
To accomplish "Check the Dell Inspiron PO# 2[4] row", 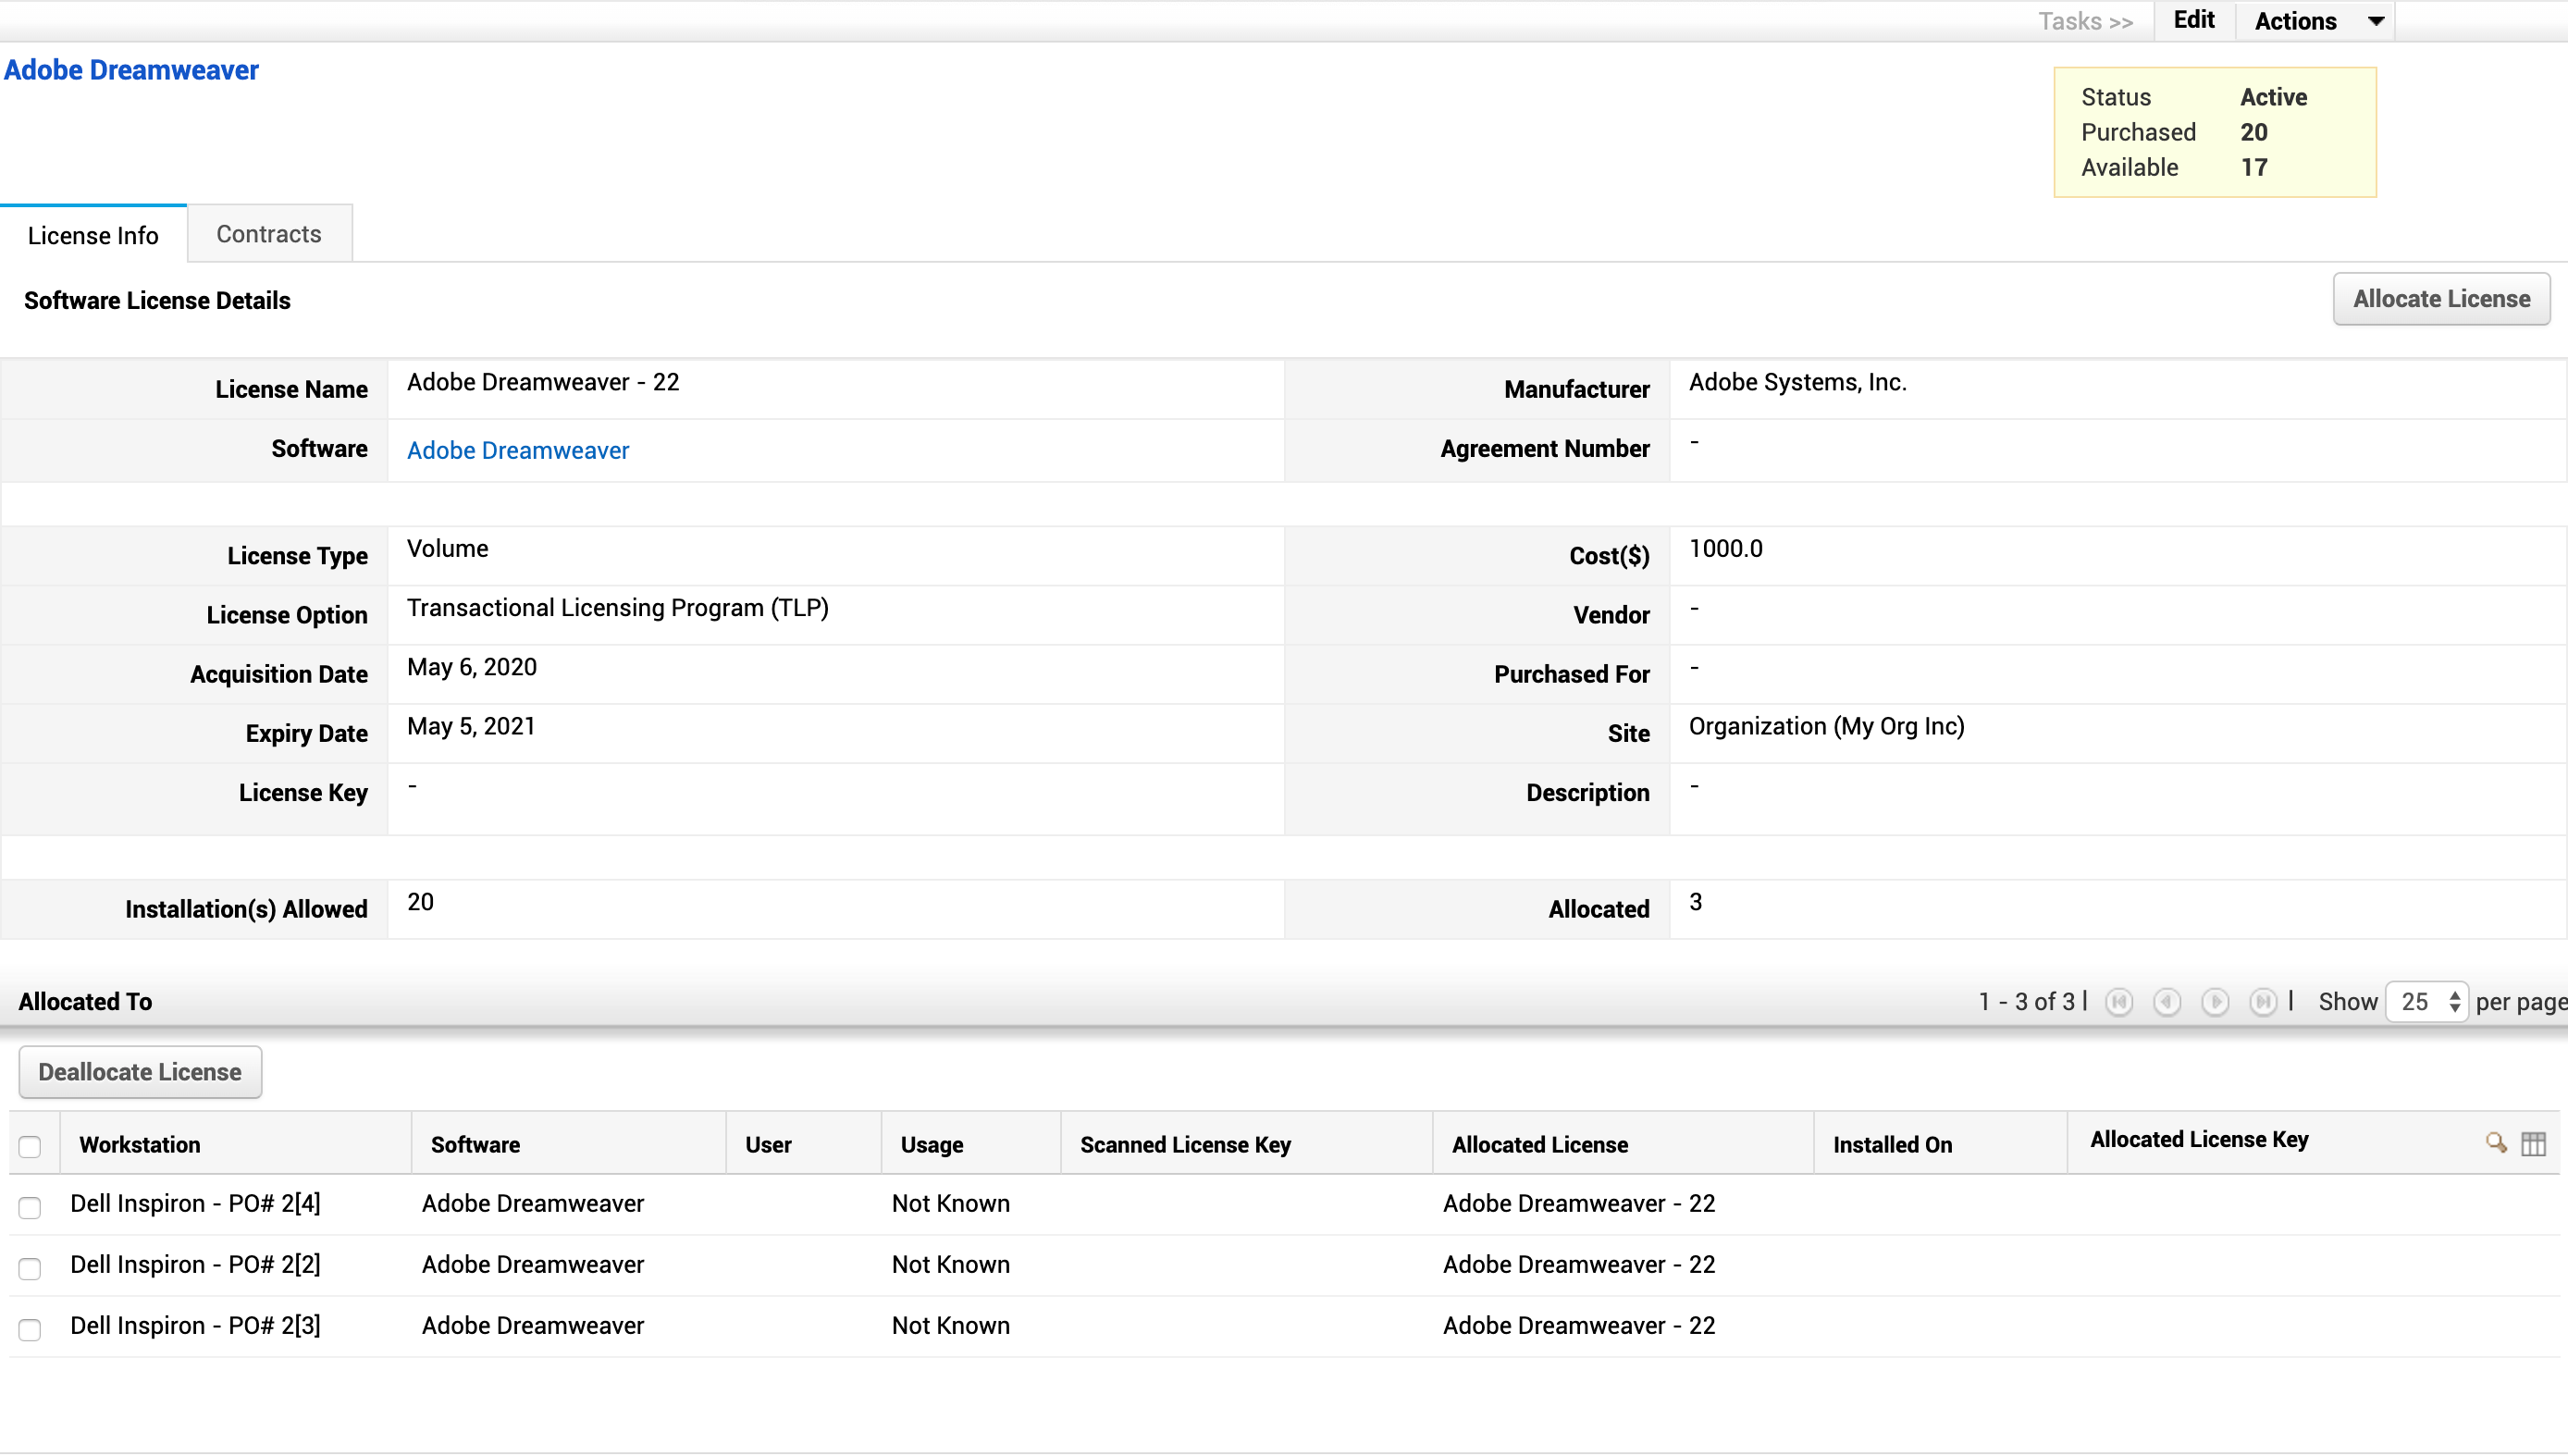I will (x=30, y=1207).
